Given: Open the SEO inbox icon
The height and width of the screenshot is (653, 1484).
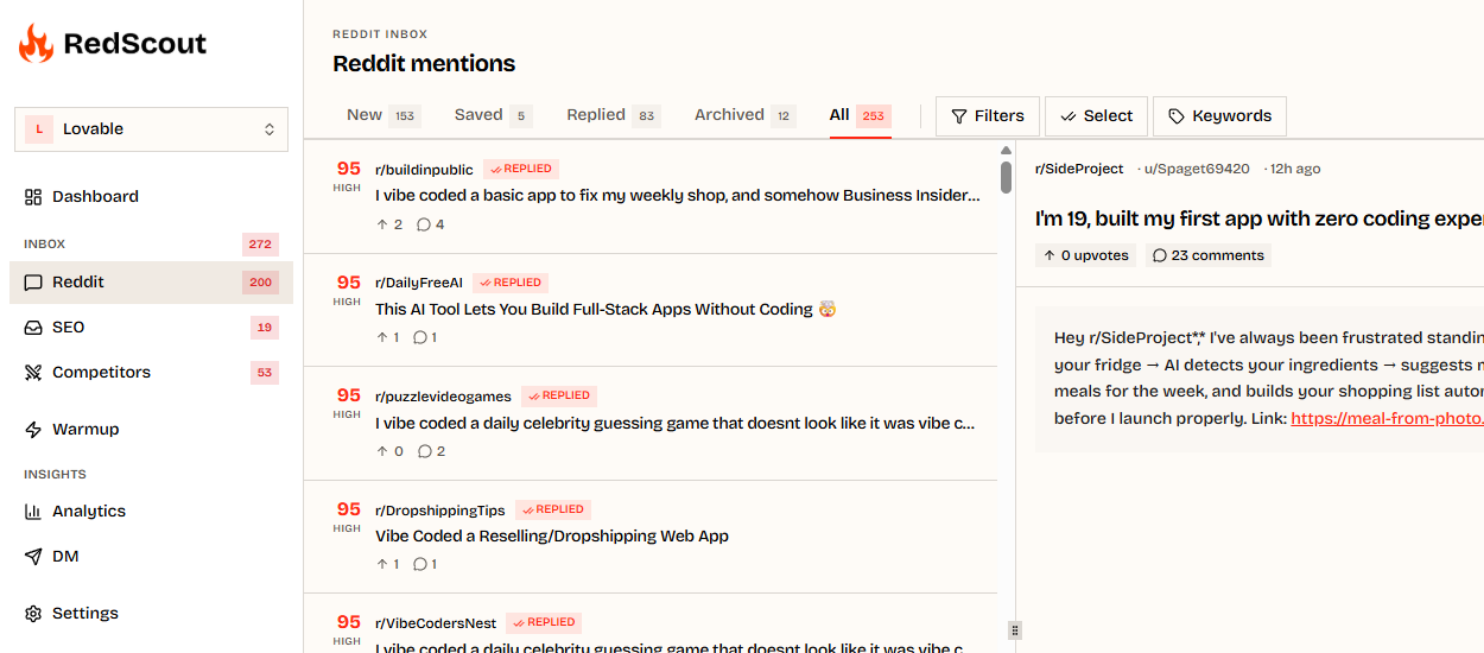Looking at the screenshot, I should (x=33, y=327).
